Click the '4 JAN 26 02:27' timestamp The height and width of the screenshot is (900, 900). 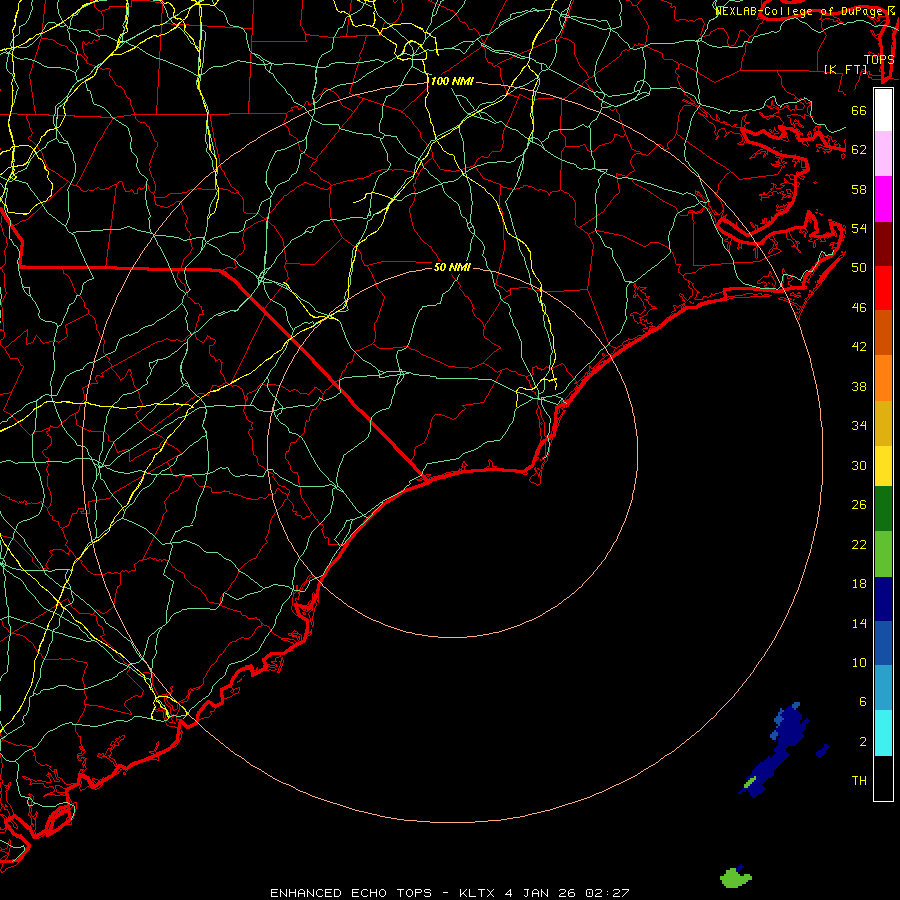coord(567,893)
